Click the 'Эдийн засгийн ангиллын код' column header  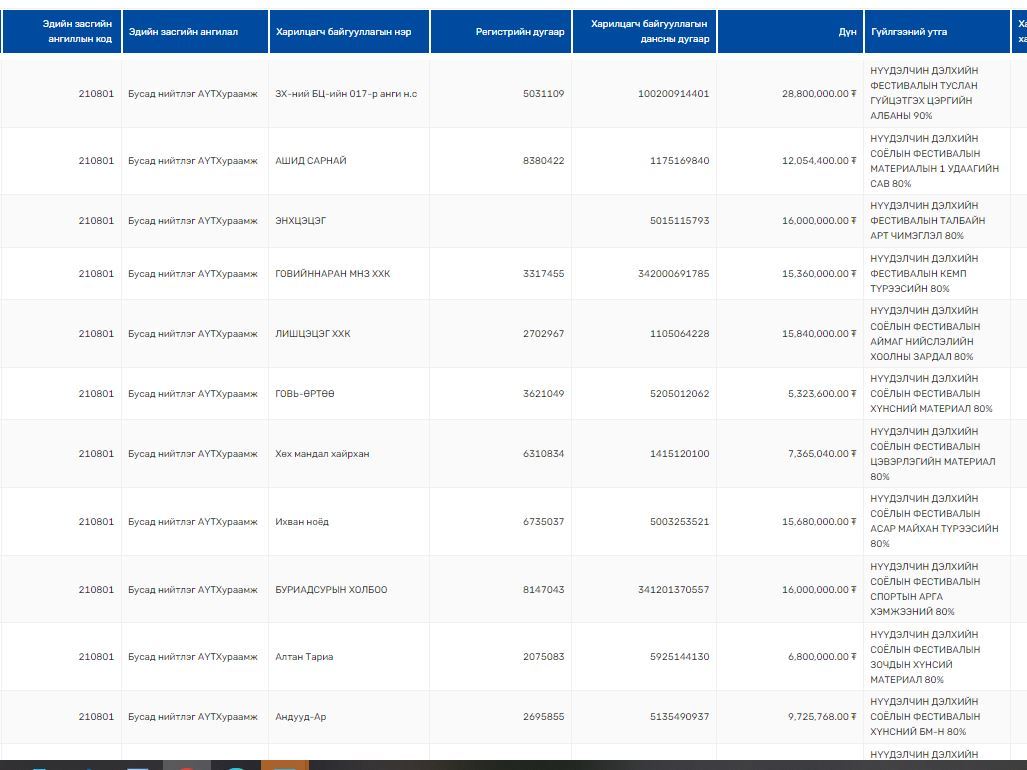pyautogui.click(x=78, y=31)
